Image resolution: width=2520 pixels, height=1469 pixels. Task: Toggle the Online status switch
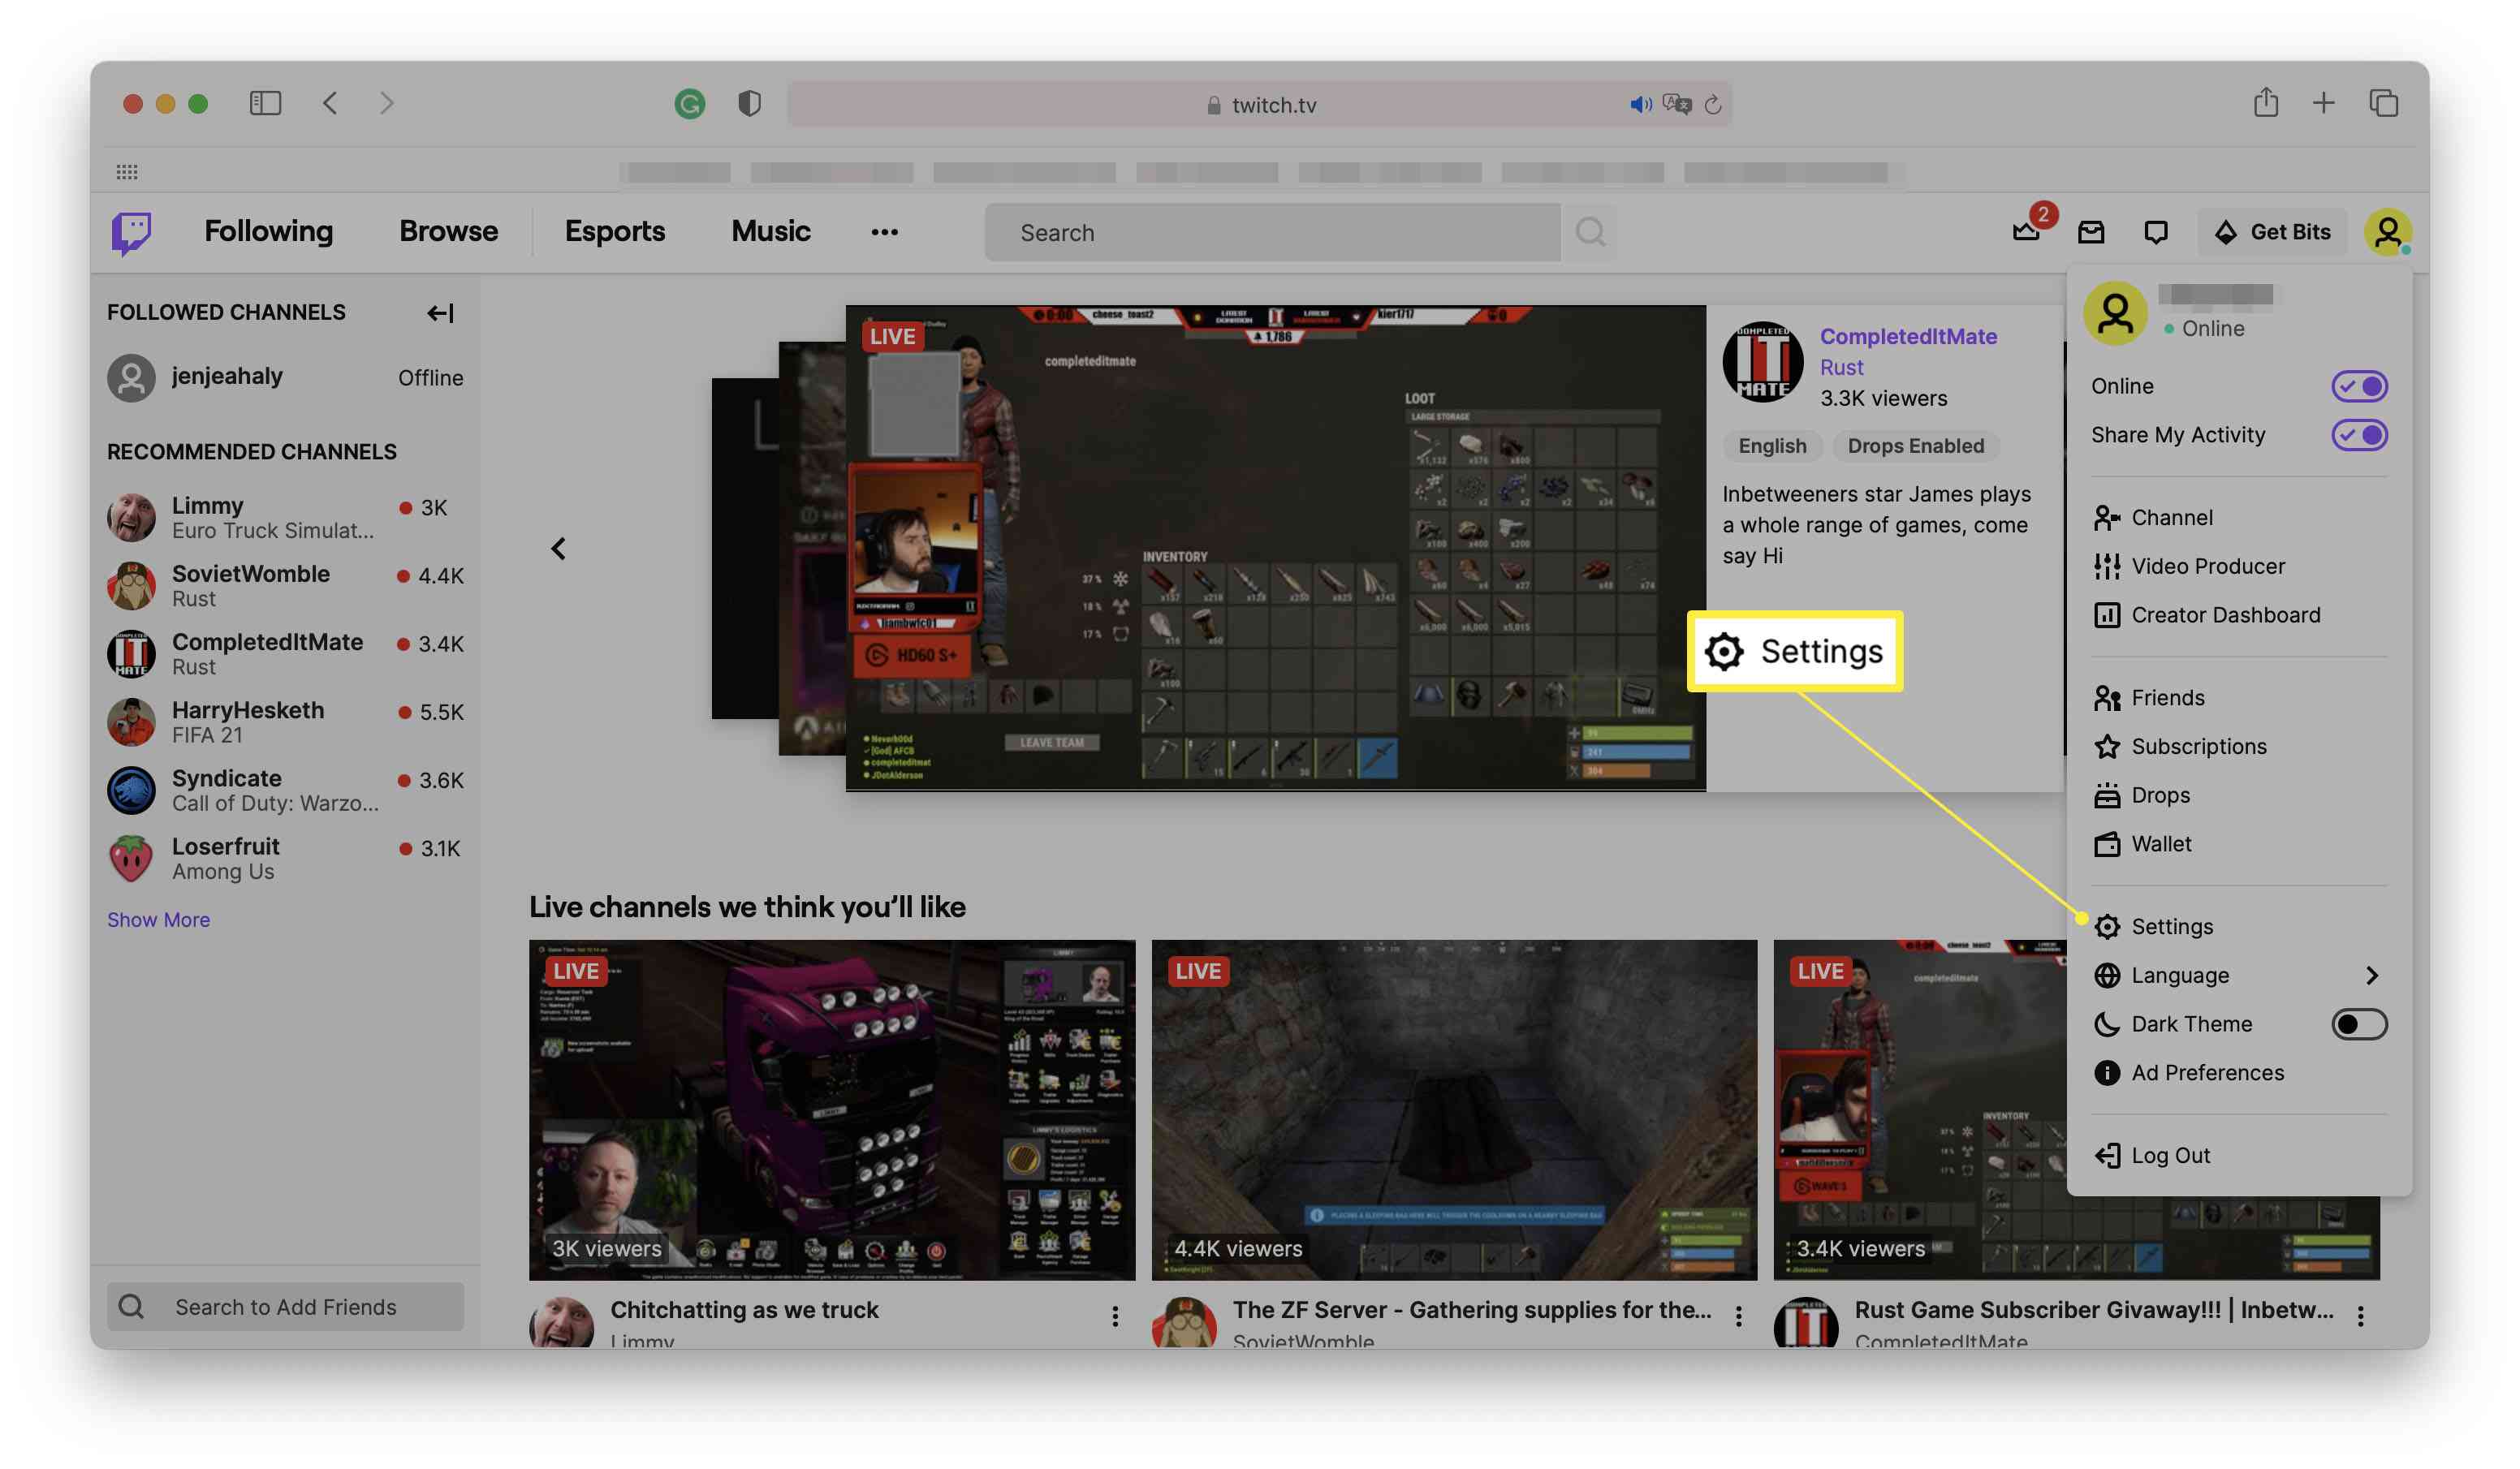pyautogui.click(x=2360, y=386)
